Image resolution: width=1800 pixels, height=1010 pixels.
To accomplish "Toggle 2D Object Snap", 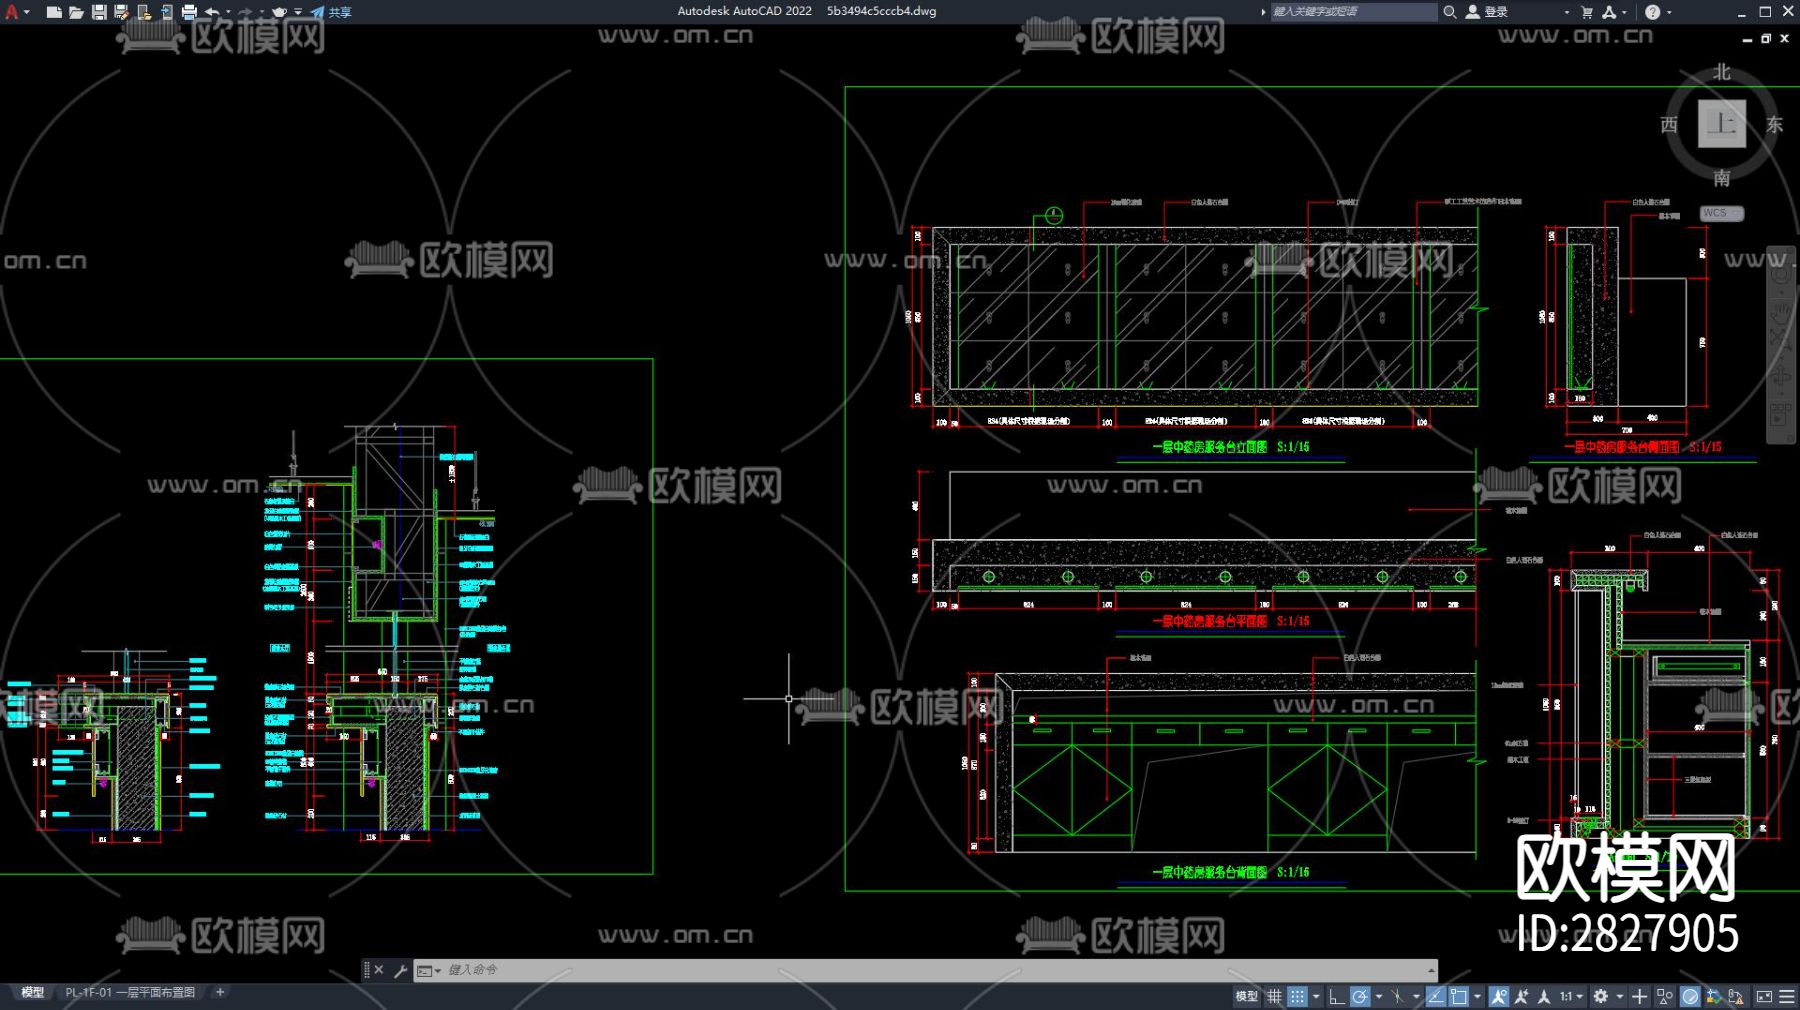I will pos(1459,996).
